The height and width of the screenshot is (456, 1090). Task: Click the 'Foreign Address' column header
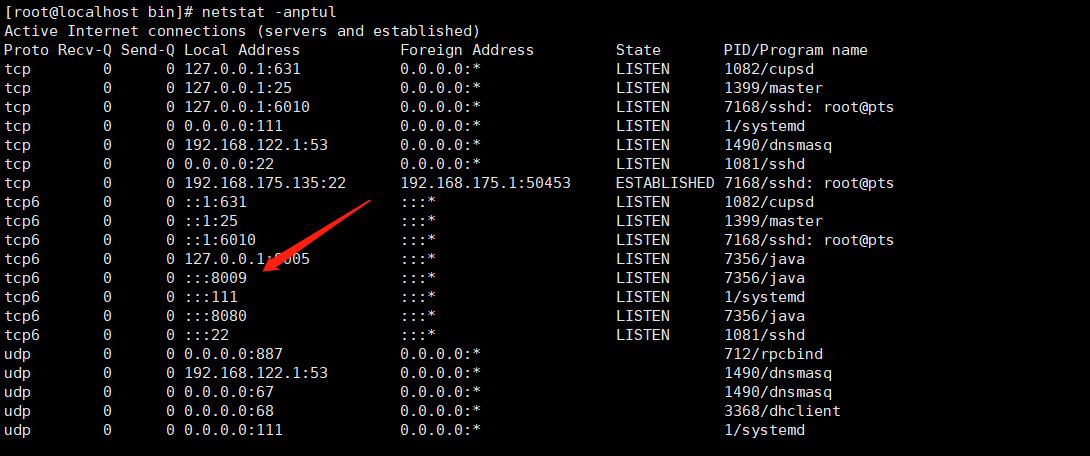click(467, 50)
